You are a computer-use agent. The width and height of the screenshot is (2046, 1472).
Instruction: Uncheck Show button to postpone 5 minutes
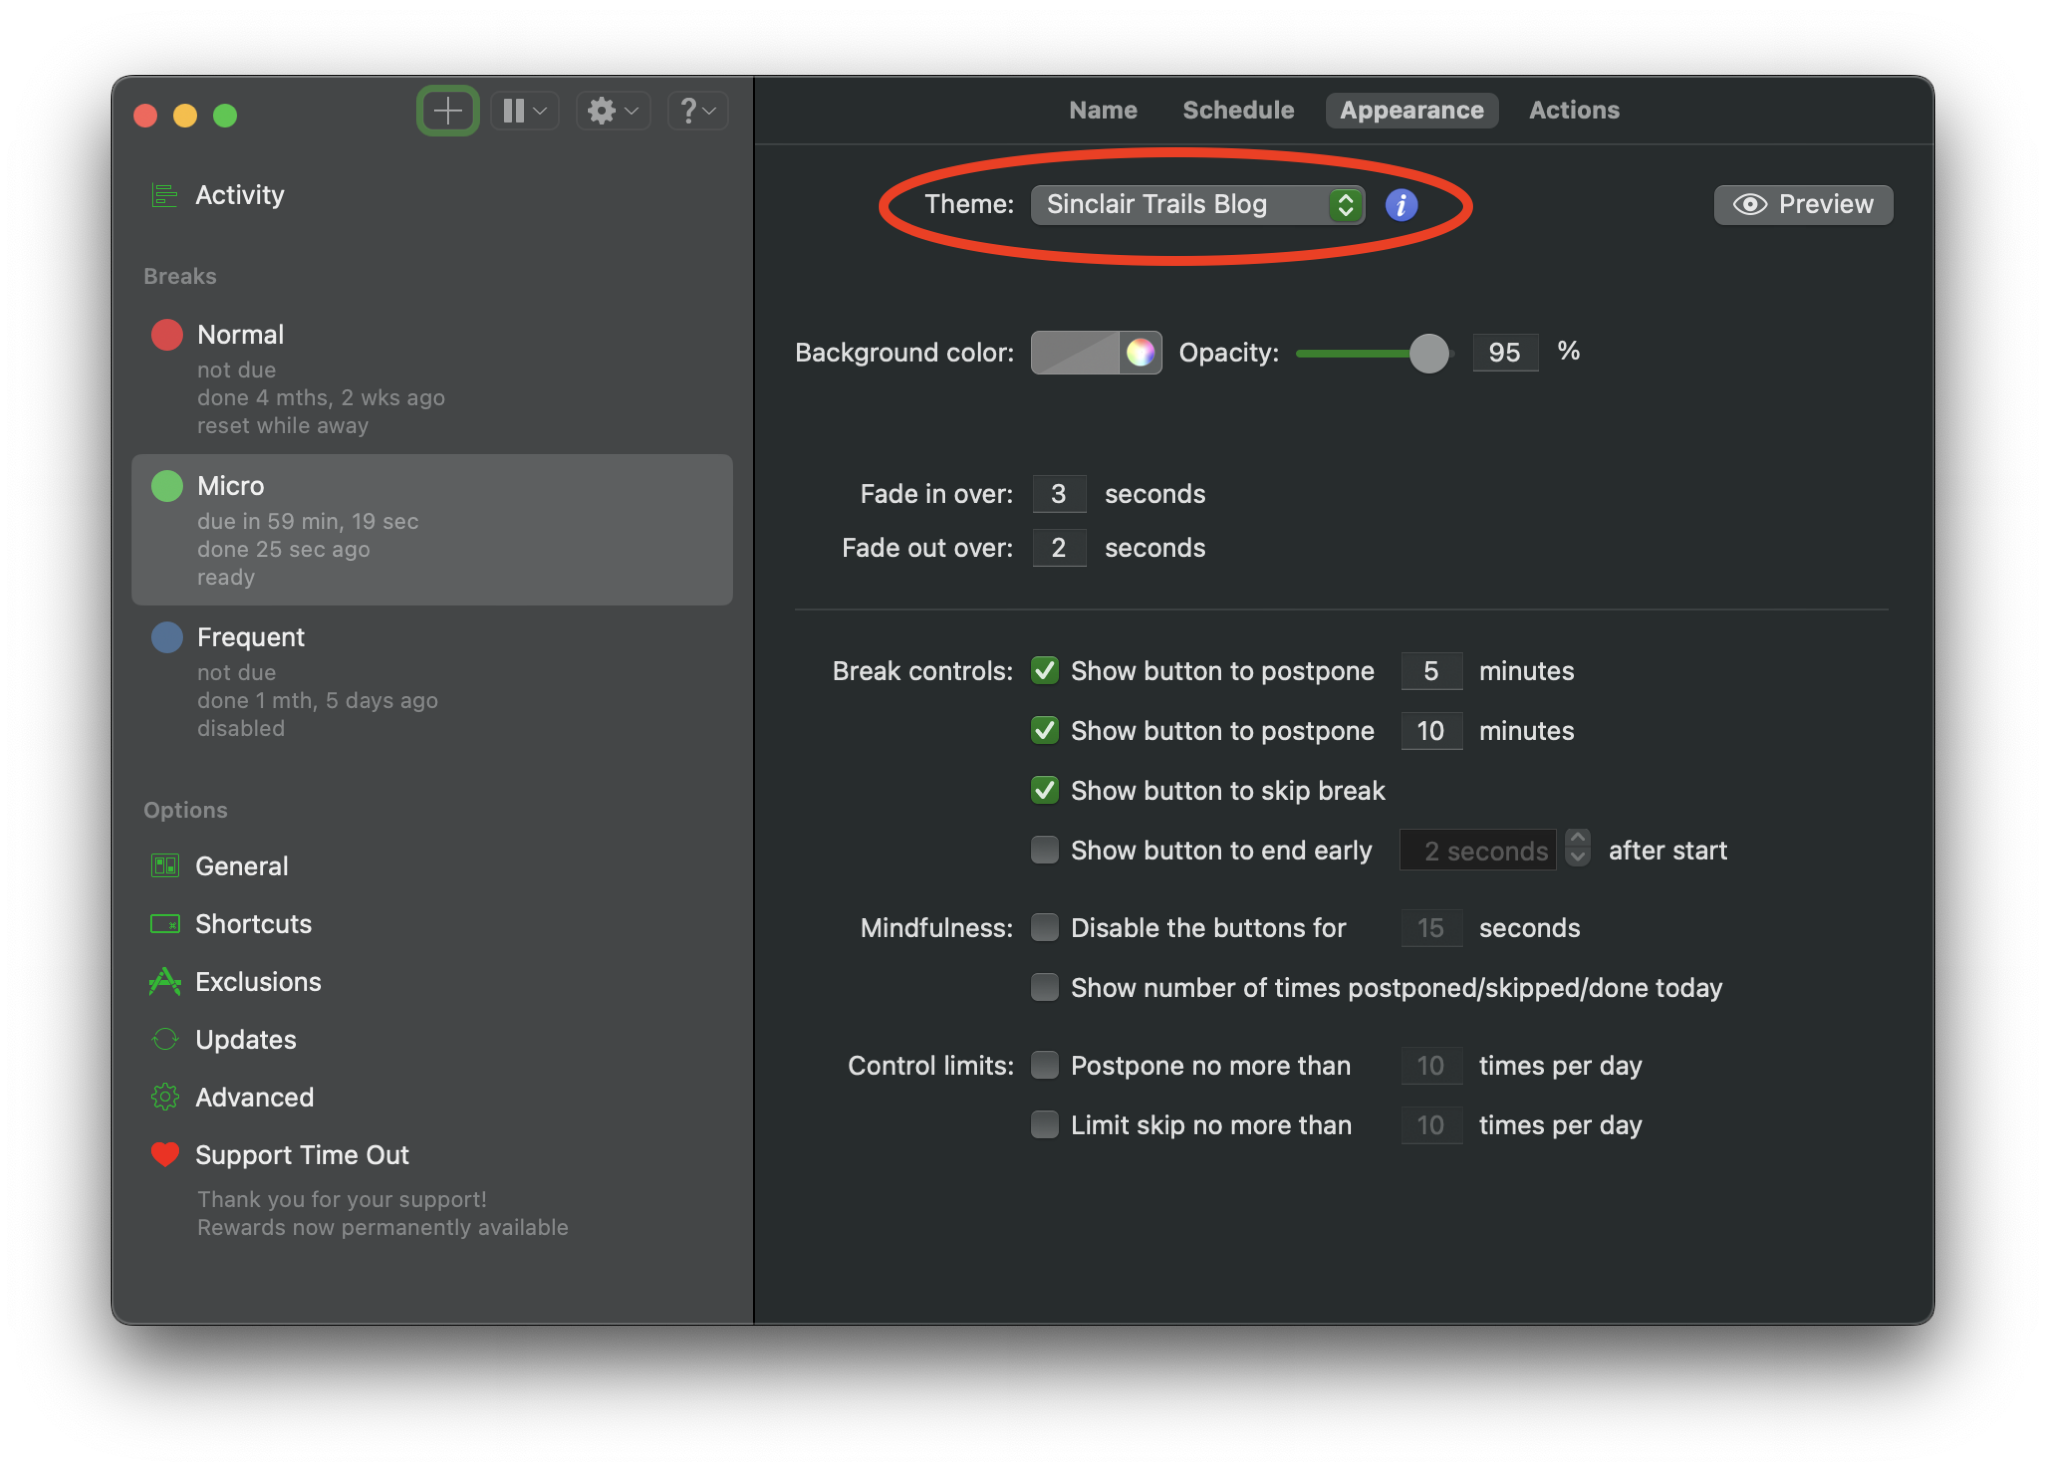(x=1045, y=671)
